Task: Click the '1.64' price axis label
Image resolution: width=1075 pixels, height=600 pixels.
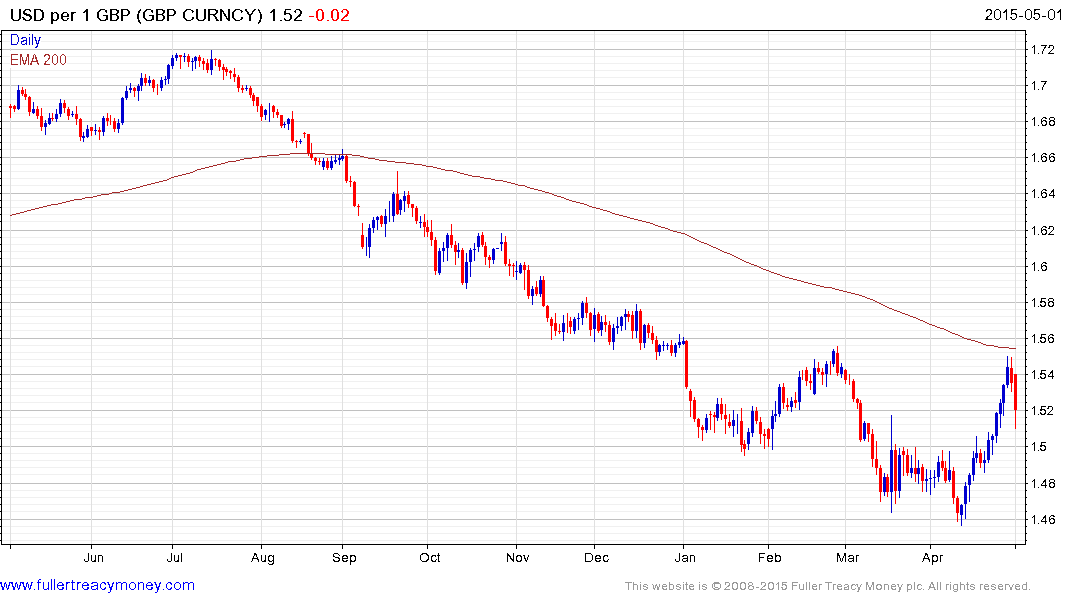Action: coord(1043,194)
